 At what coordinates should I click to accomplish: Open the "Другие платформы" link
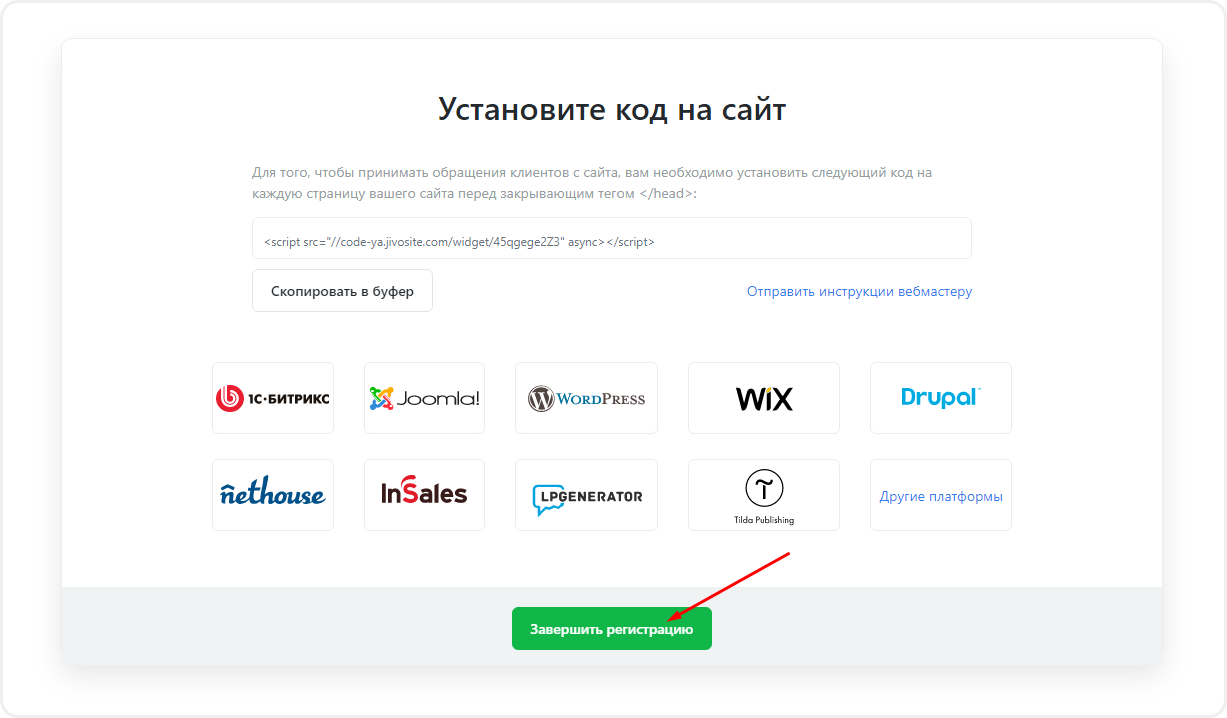click(941, 496)
